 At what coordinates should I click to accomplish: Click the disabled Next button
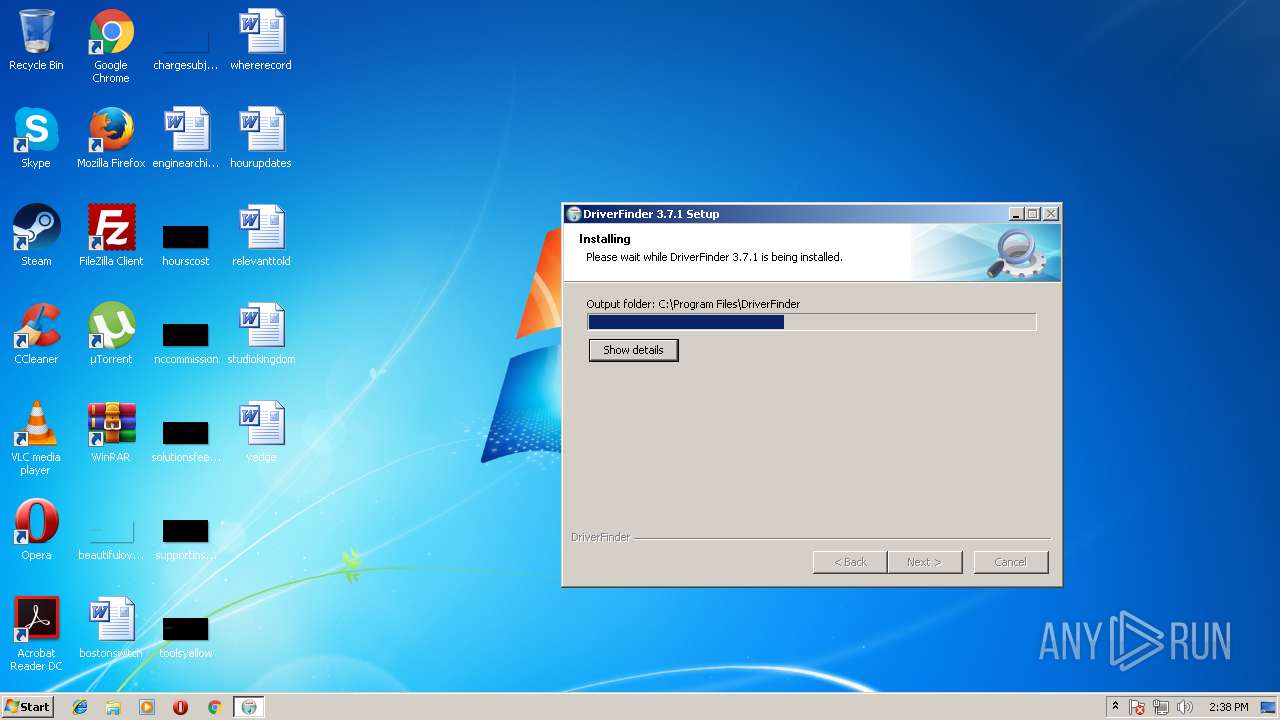[924, 562]
